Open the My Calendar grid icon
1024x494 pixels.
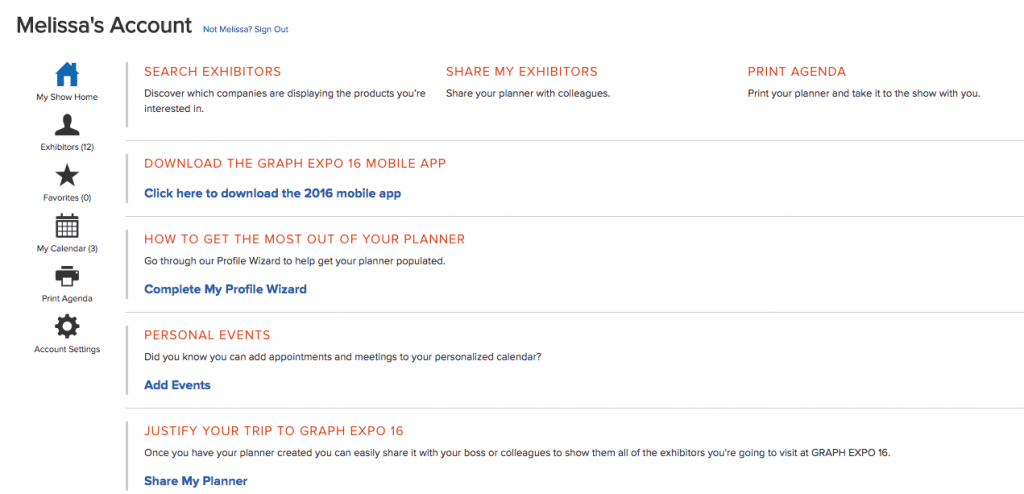tap(67, 226)
